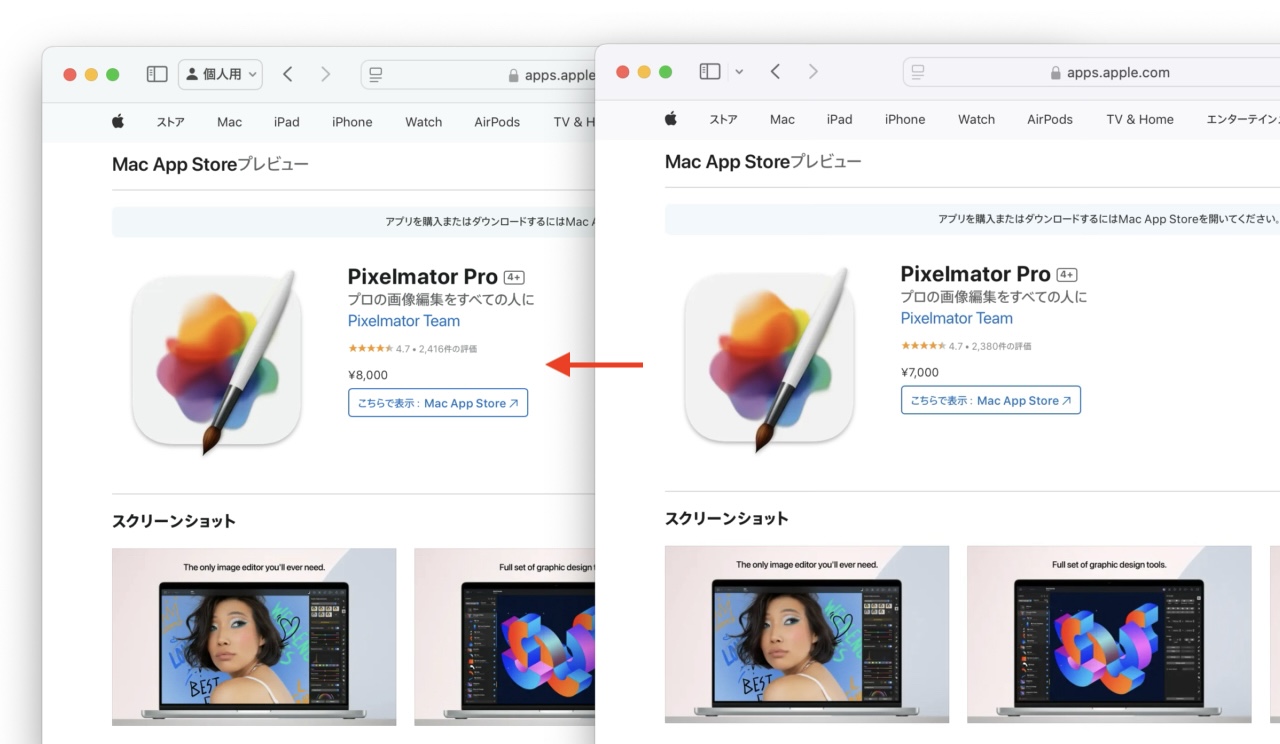Open AirPods in the right window nav
The image size is (1280, 744).
tap(1050, 119)
